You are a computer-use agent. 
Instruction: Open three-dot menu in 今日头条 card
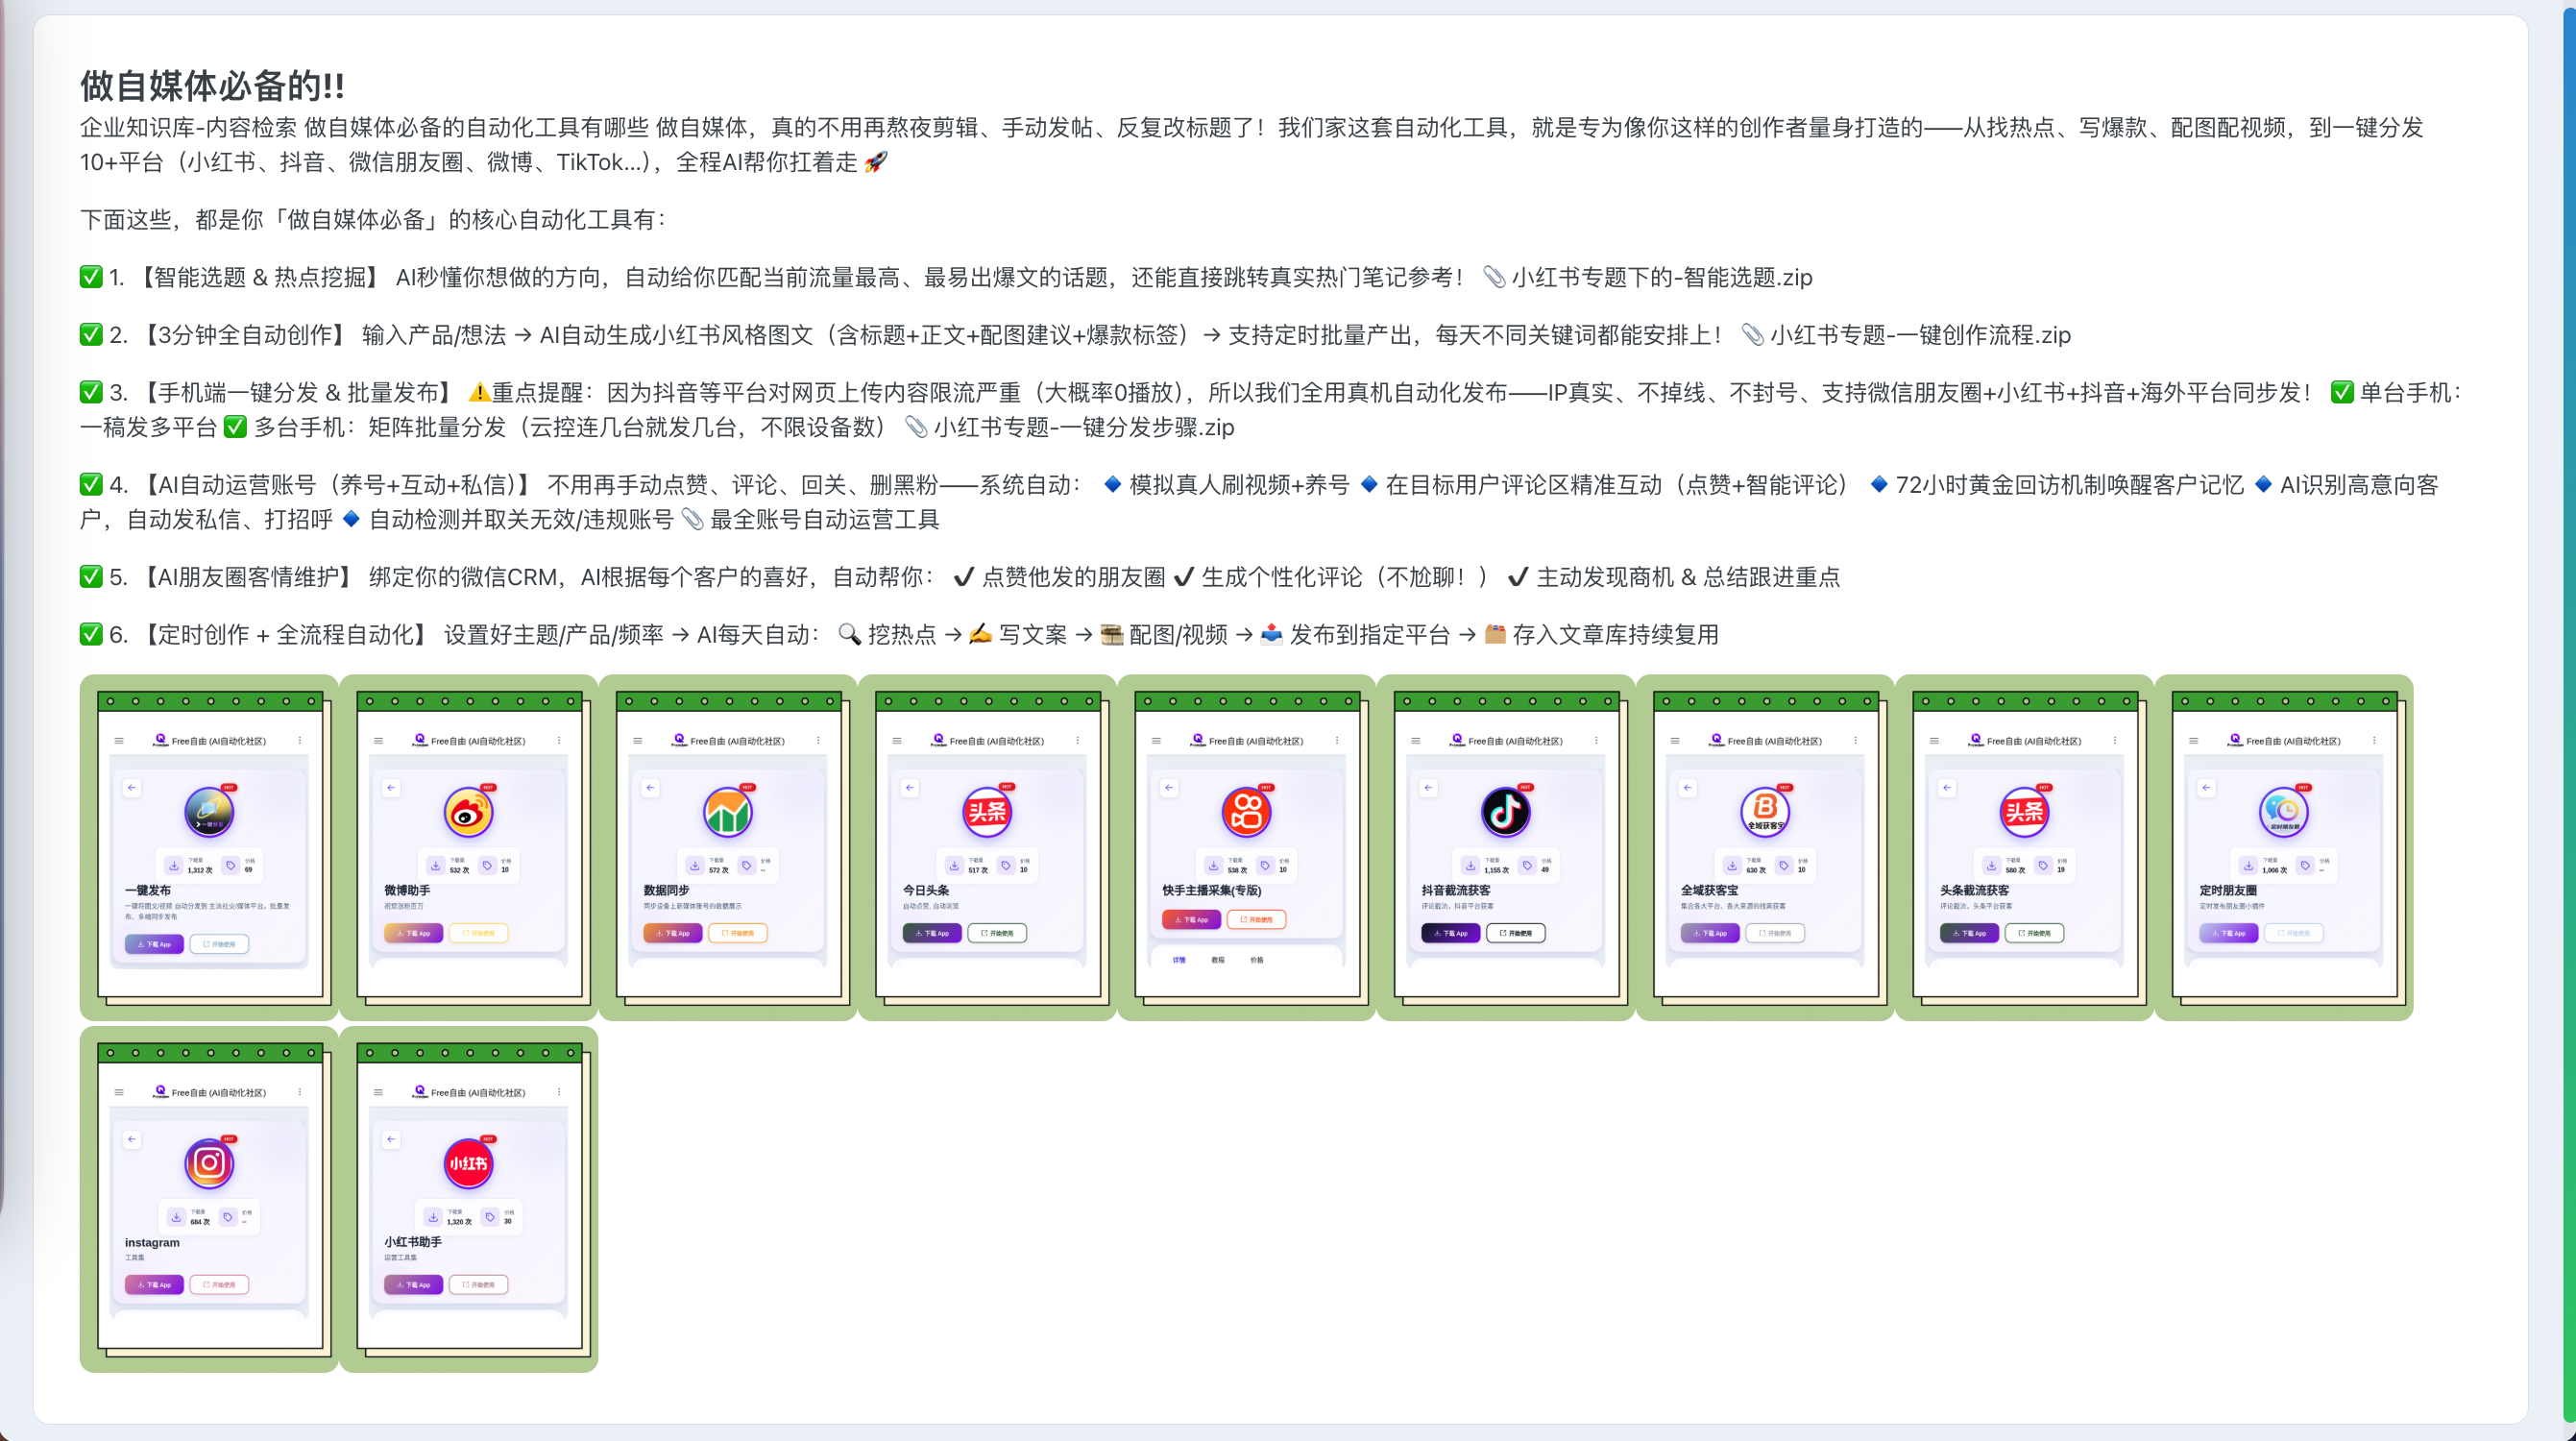(x=1077, y=741)
